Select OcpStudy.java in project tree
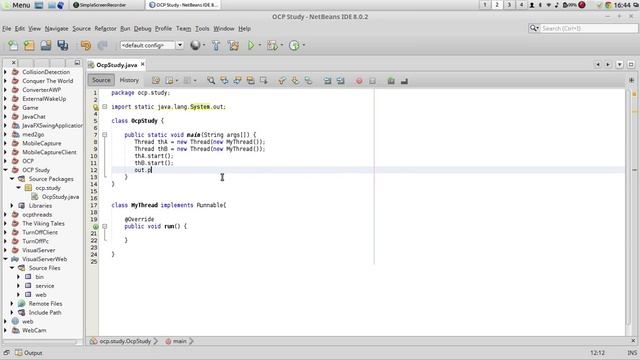640x360 pixels. pyautogui.click(x=60, y=197)
